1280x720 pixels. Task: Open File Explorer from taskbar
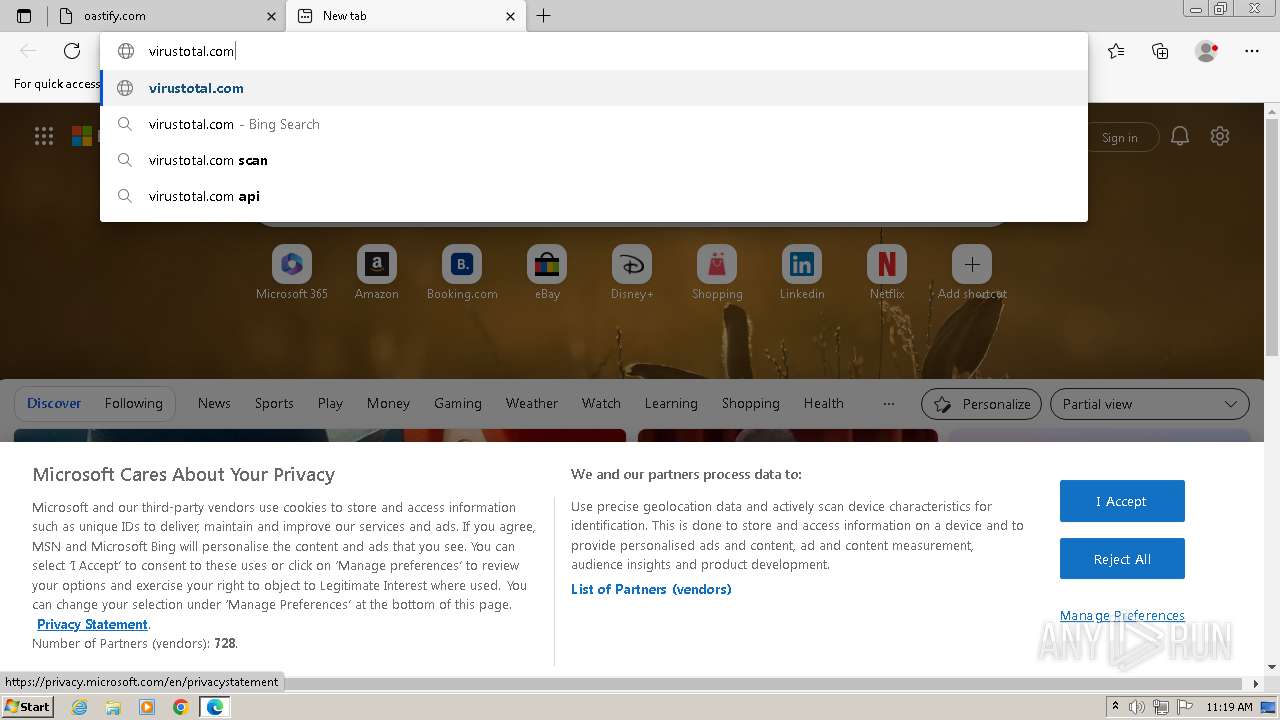(x=113, y=707)
